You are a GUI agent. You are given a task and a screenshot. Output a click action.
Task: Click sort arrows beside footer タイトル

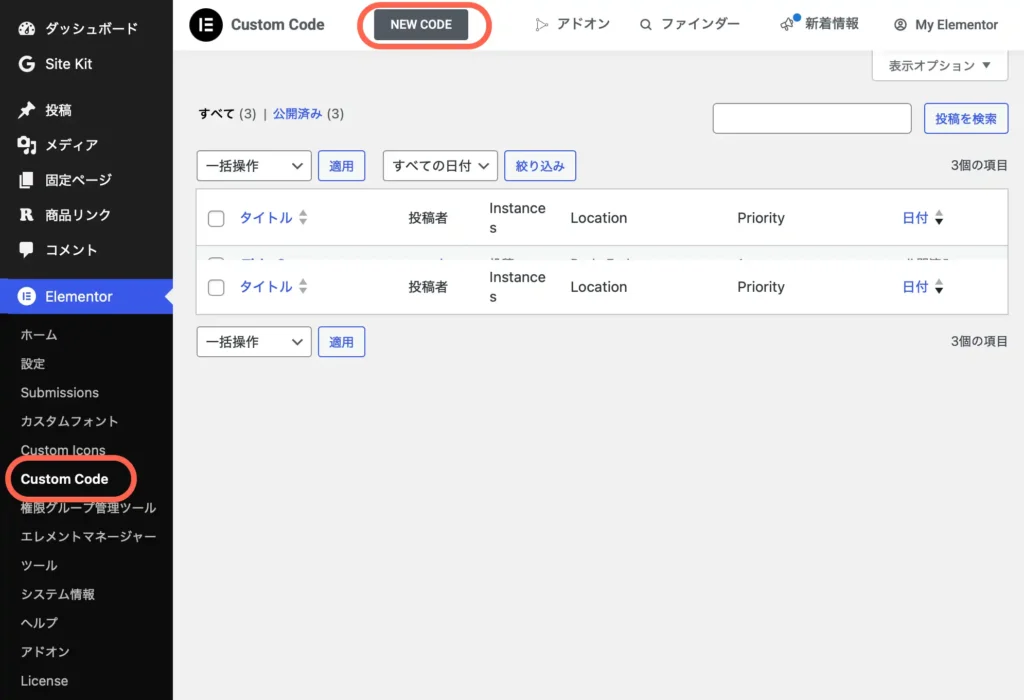(x=303, y=286)
